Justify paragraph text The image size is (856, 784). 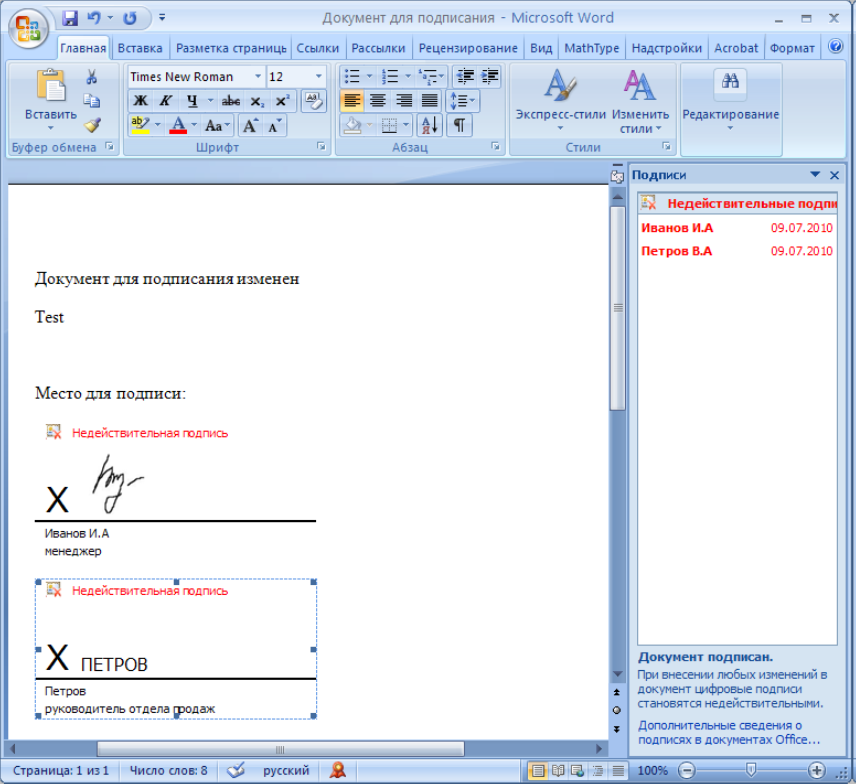(x=430, y=101)
